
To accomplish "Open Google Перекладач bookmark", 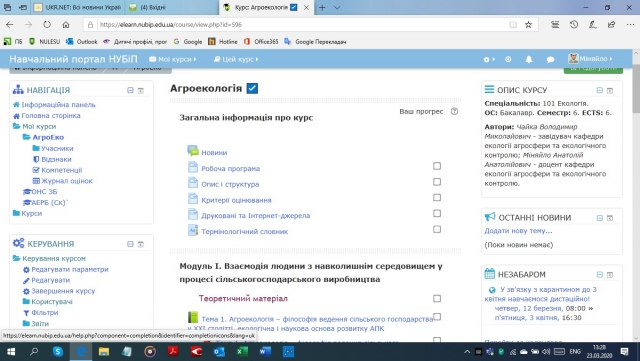I will click(315, 42).
